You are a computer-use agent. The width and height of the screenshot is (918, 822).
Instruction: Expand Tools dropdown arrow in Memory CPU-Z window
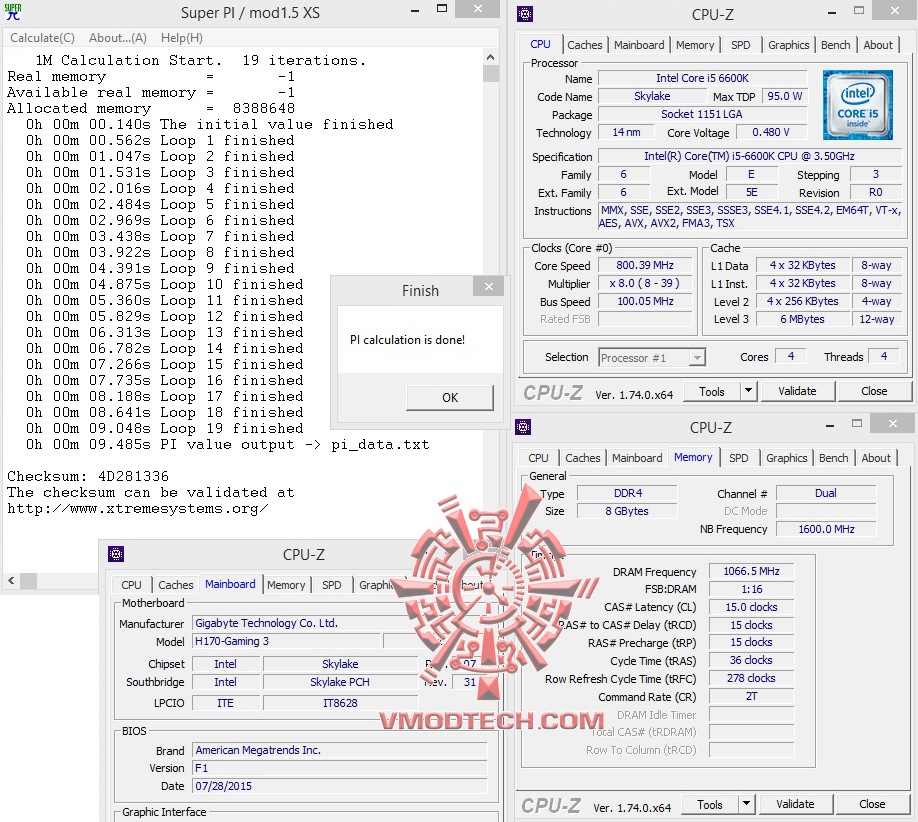click(746, 804)
